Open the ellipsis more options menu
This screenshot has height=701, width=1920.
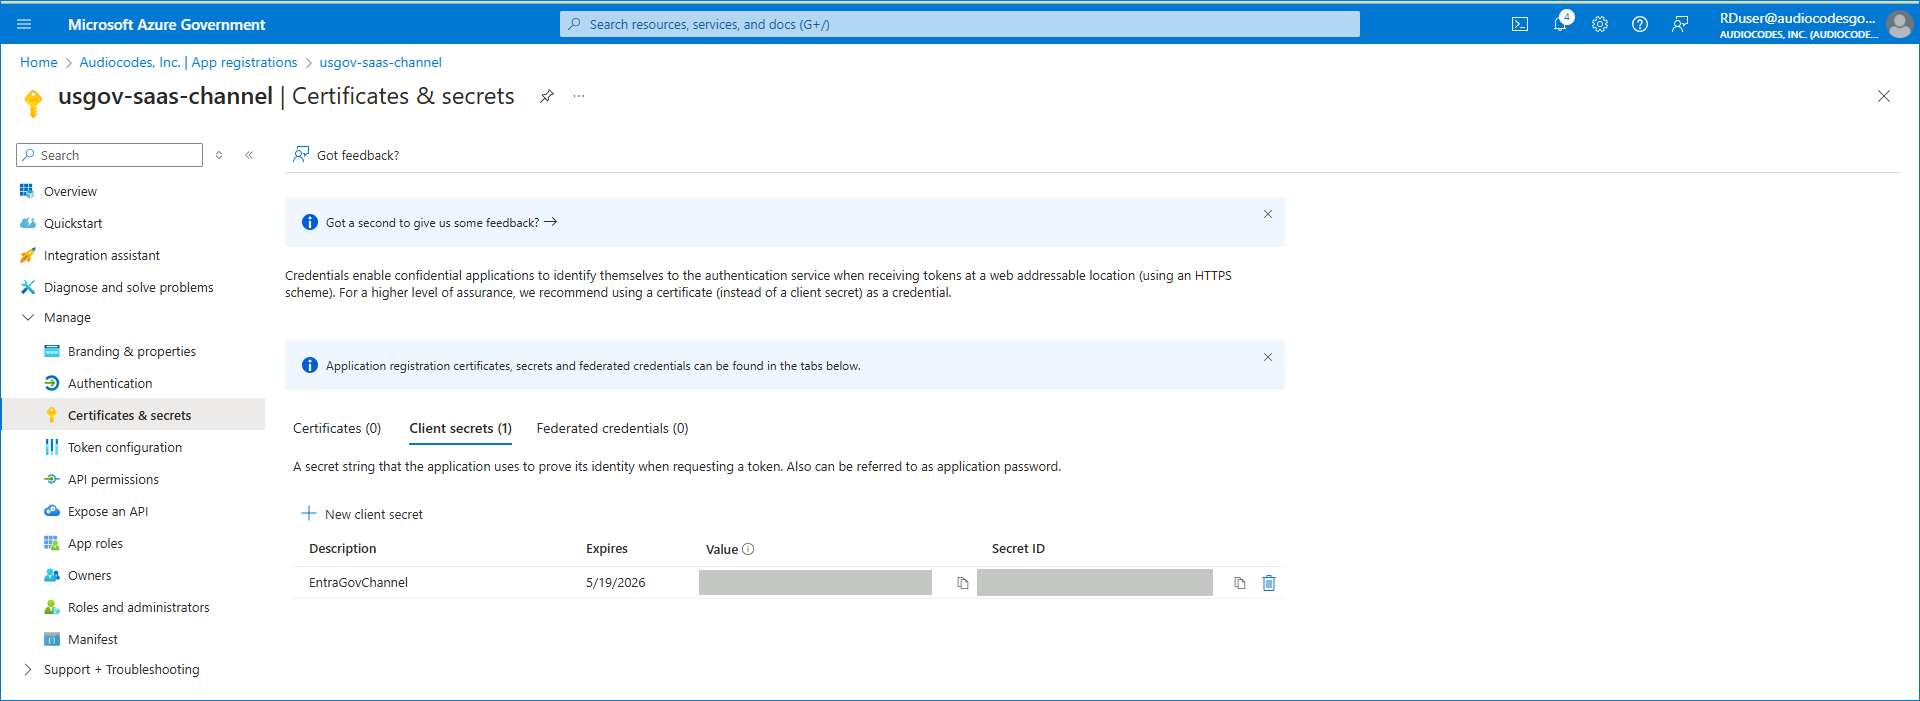click(579, 96)
